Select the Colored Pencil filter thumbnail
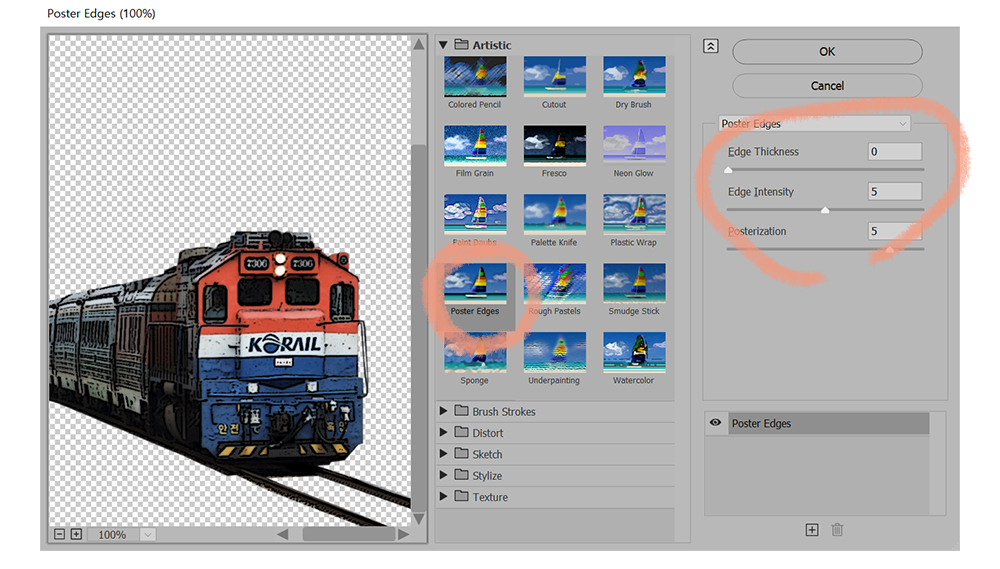Image resolution: width=1000 pixels, height=569 pixels. coord(475,77)
